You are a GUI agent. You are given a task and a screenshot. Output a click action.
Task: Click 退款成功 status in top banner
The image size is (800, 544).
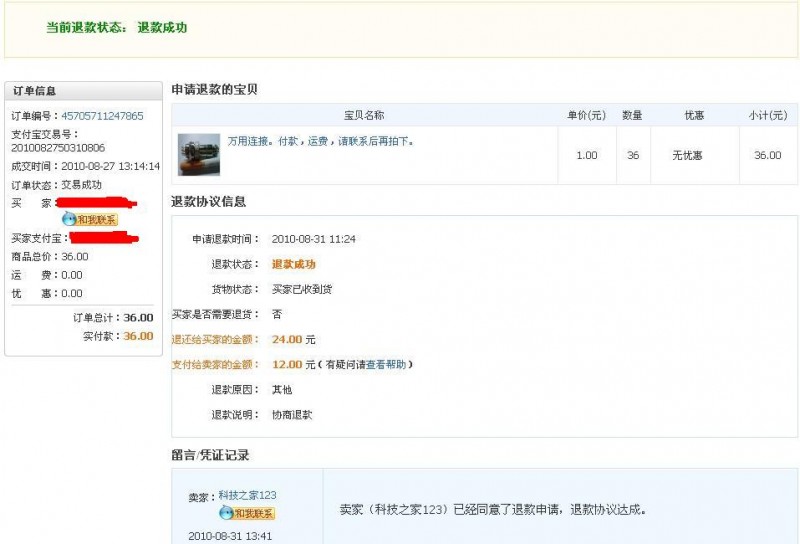click(162, 28)
